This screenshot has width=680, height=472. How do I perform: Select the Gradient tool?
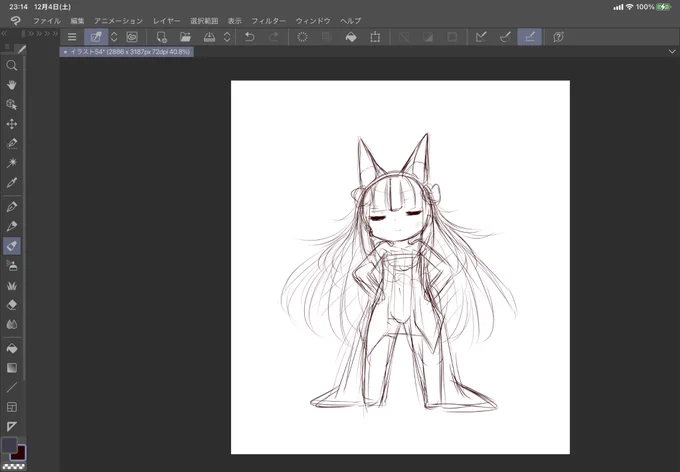(x=12, y=368)
